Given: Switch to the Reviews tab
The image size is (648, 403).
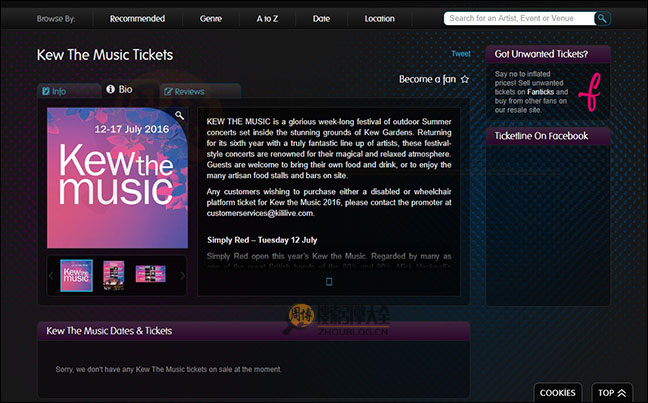Looking at the screenshot, I should tap(183, 91).
